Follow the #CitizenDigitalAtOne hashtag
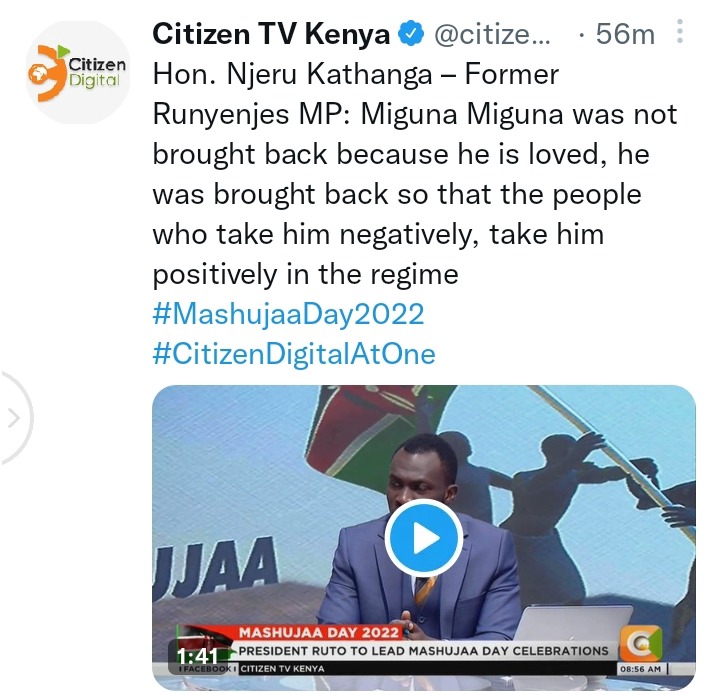 294,354
